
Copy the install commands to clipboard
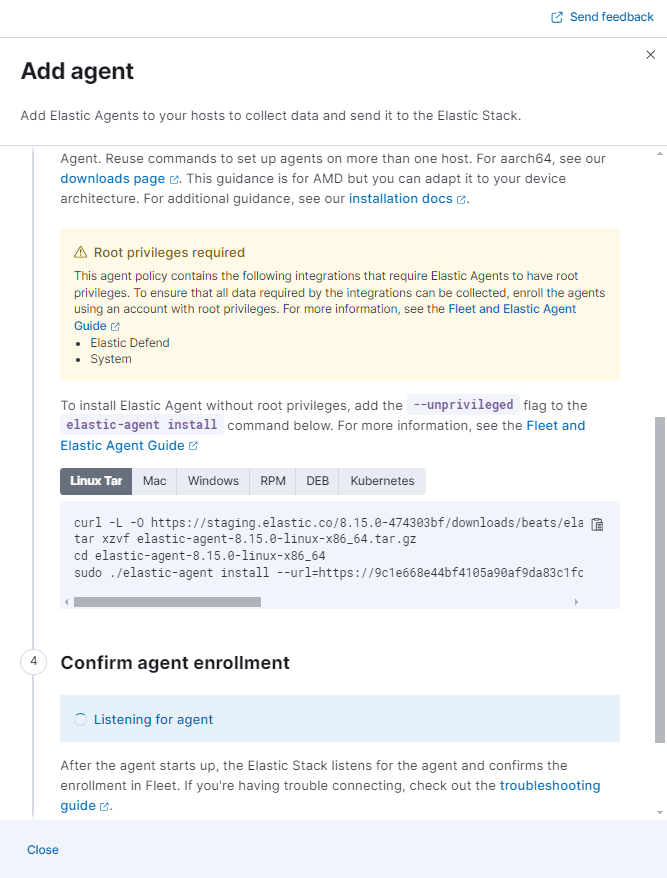tap(597, 523)
